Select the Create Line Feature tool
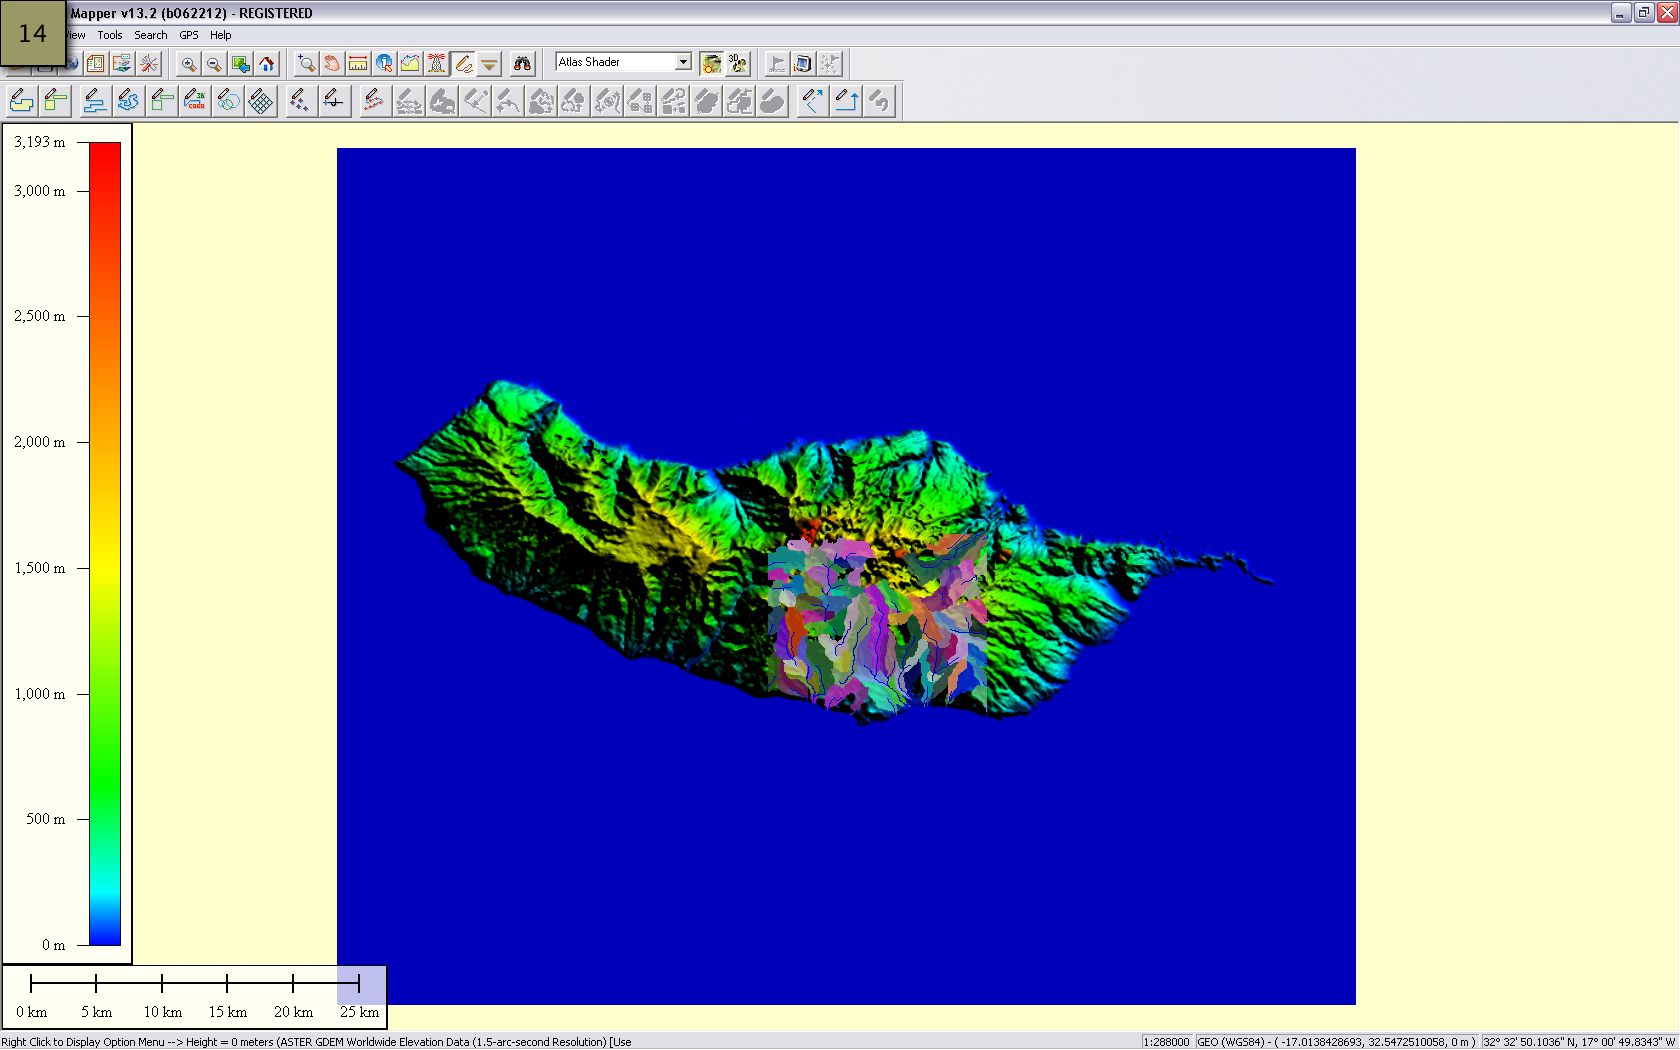 [95, 101]
